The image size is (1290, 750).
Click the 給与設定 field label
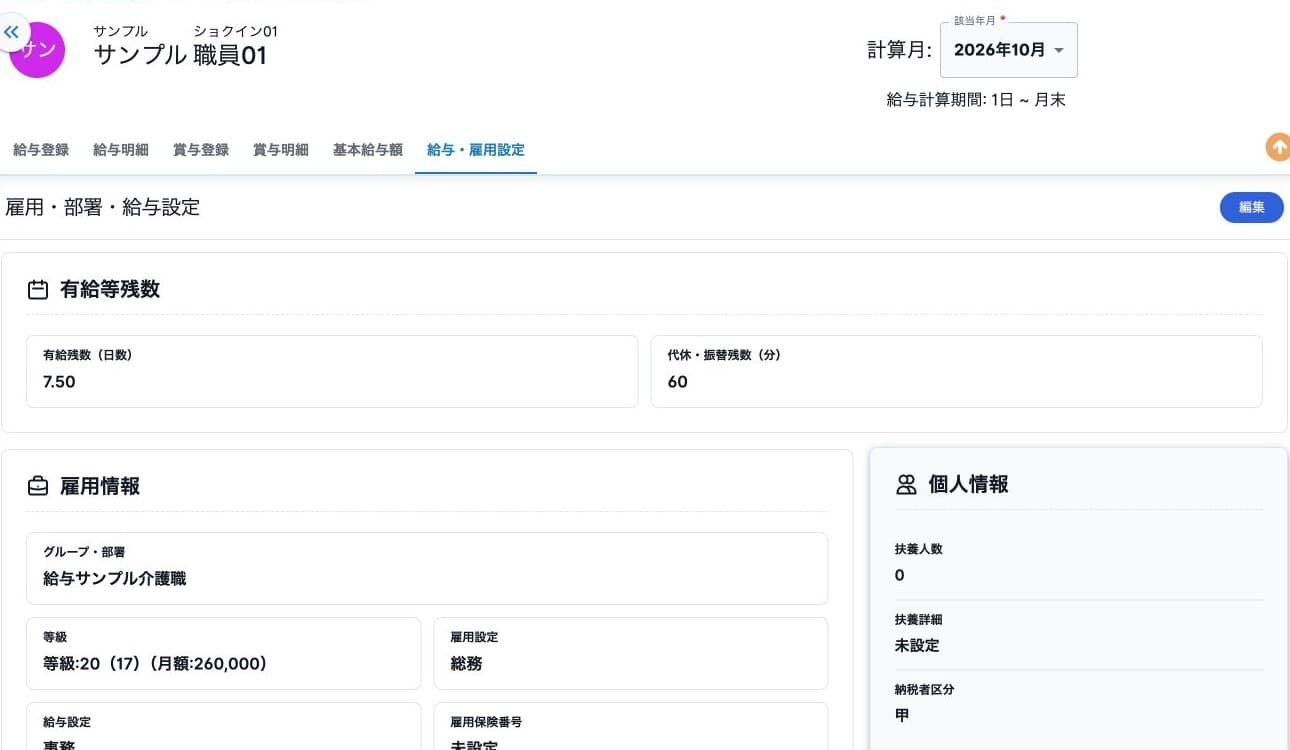click(x=67, y=721)
